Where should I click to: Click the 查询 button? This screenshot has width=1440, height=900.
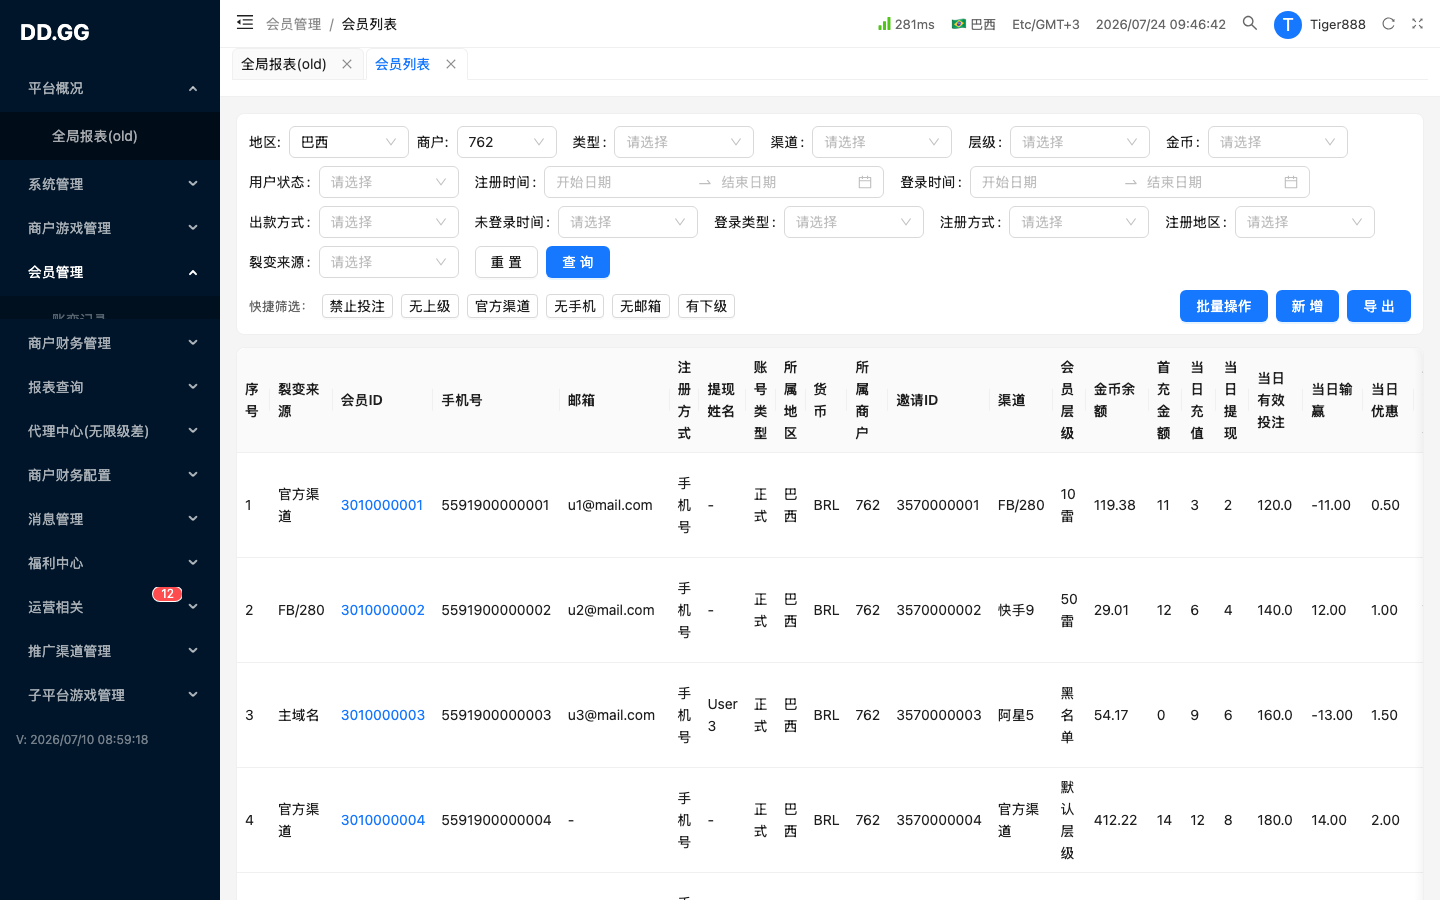pyautogui.click(x=578, y=262)
